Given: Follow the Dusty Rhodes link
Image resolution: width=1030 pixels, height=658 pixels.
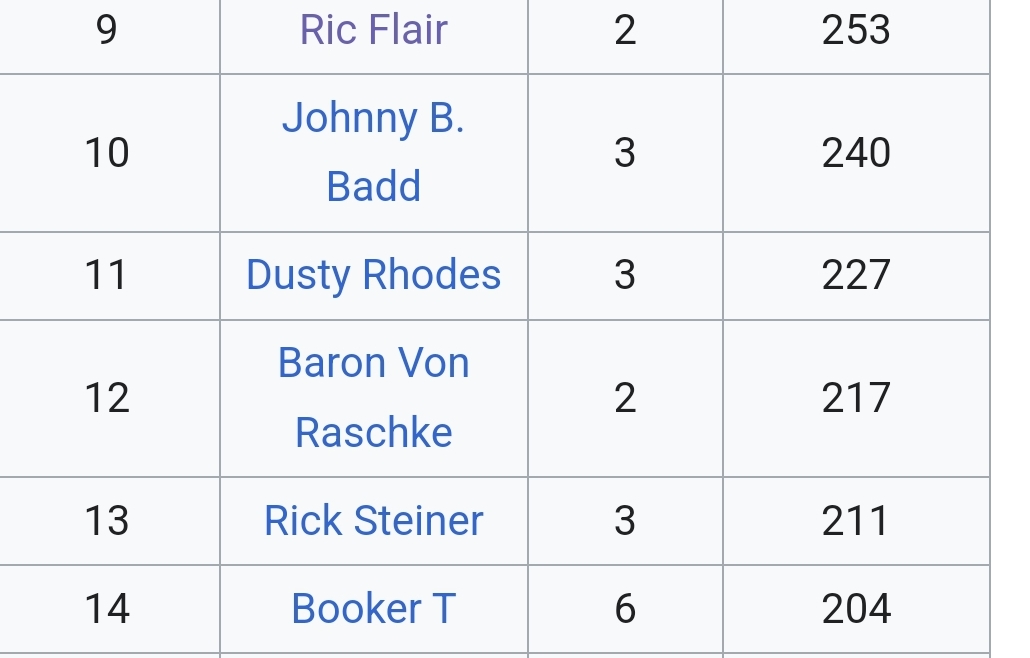Looking at the screenshot, I should (x=373, y=275).
